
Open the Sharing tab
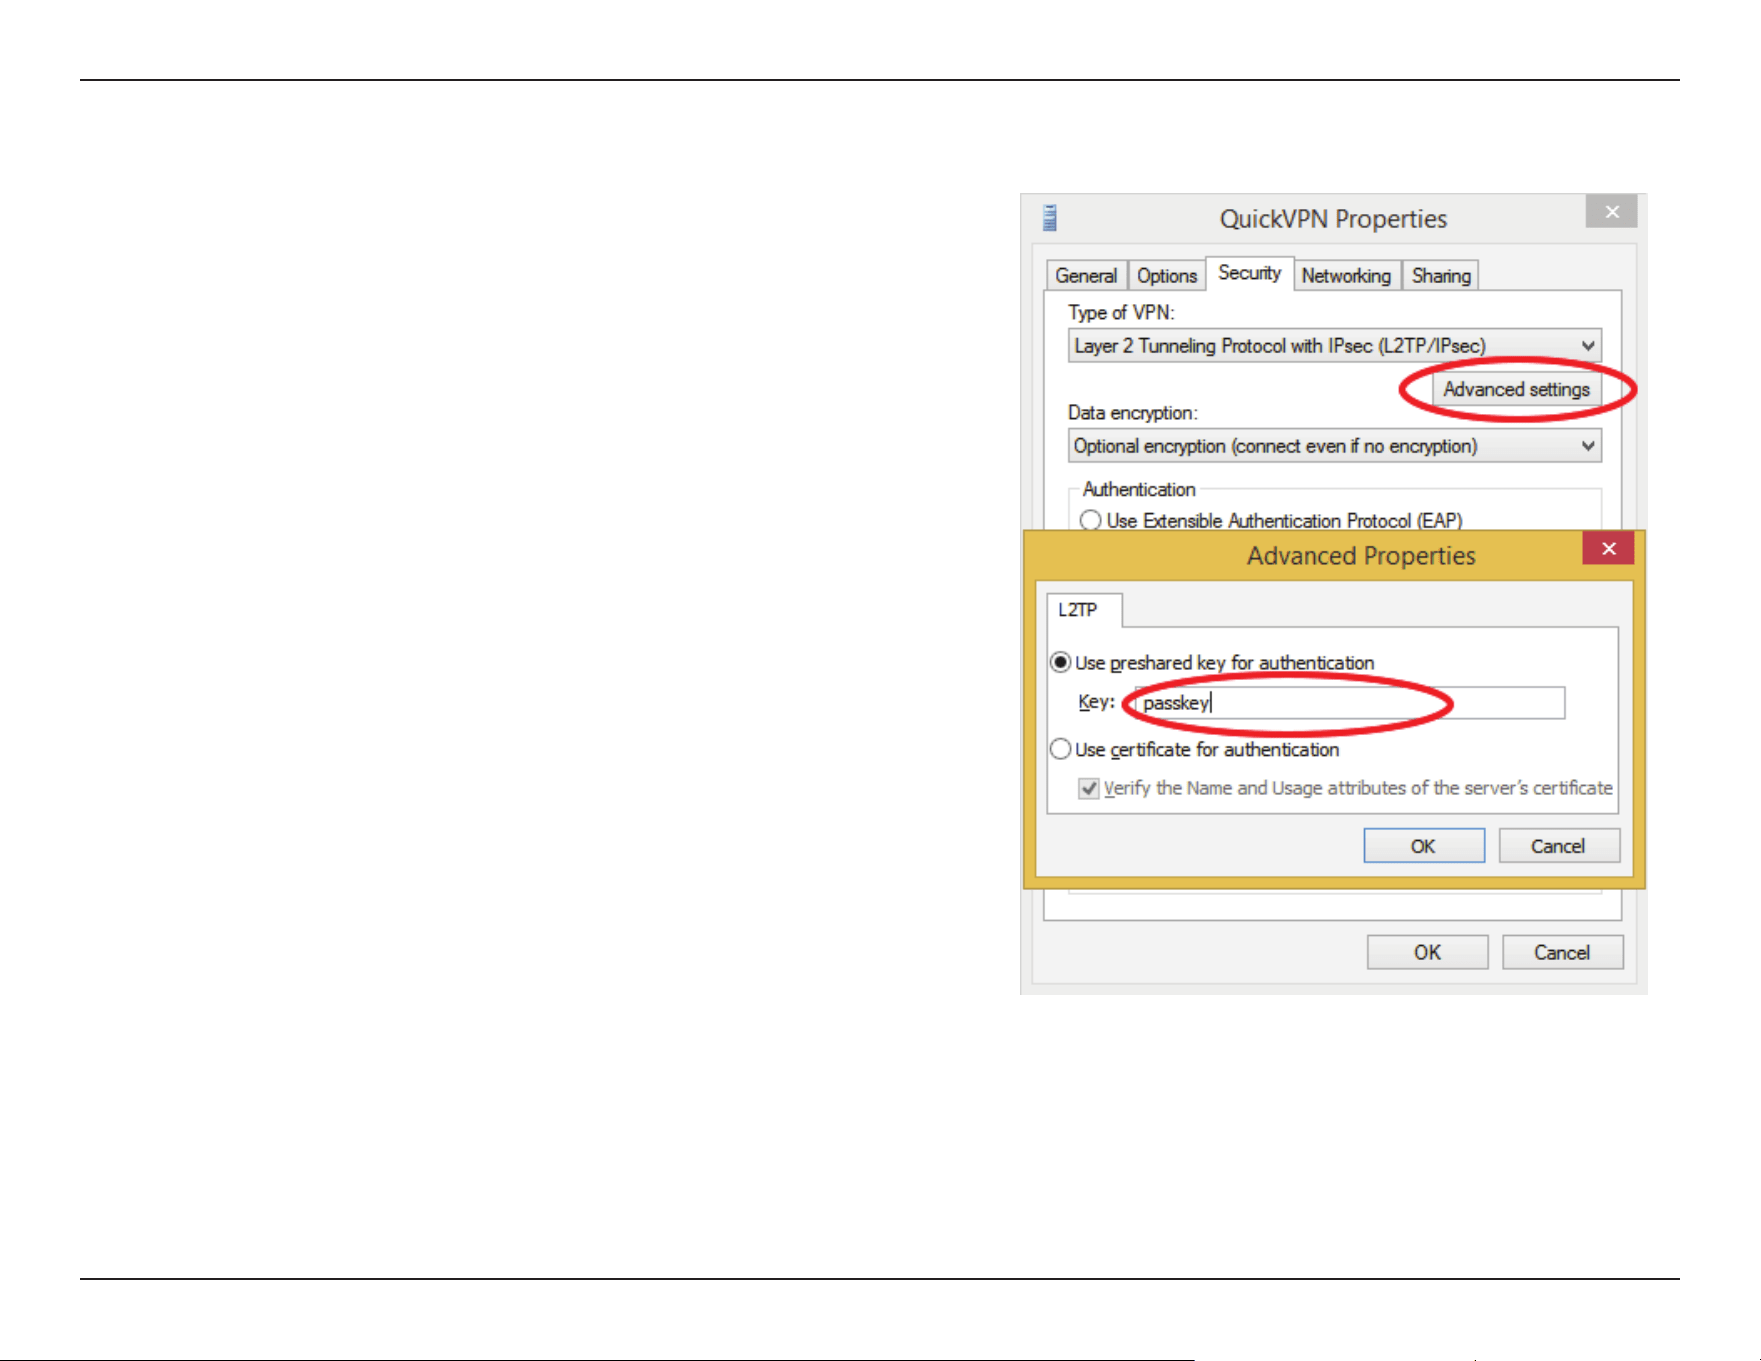point(1441,275)
